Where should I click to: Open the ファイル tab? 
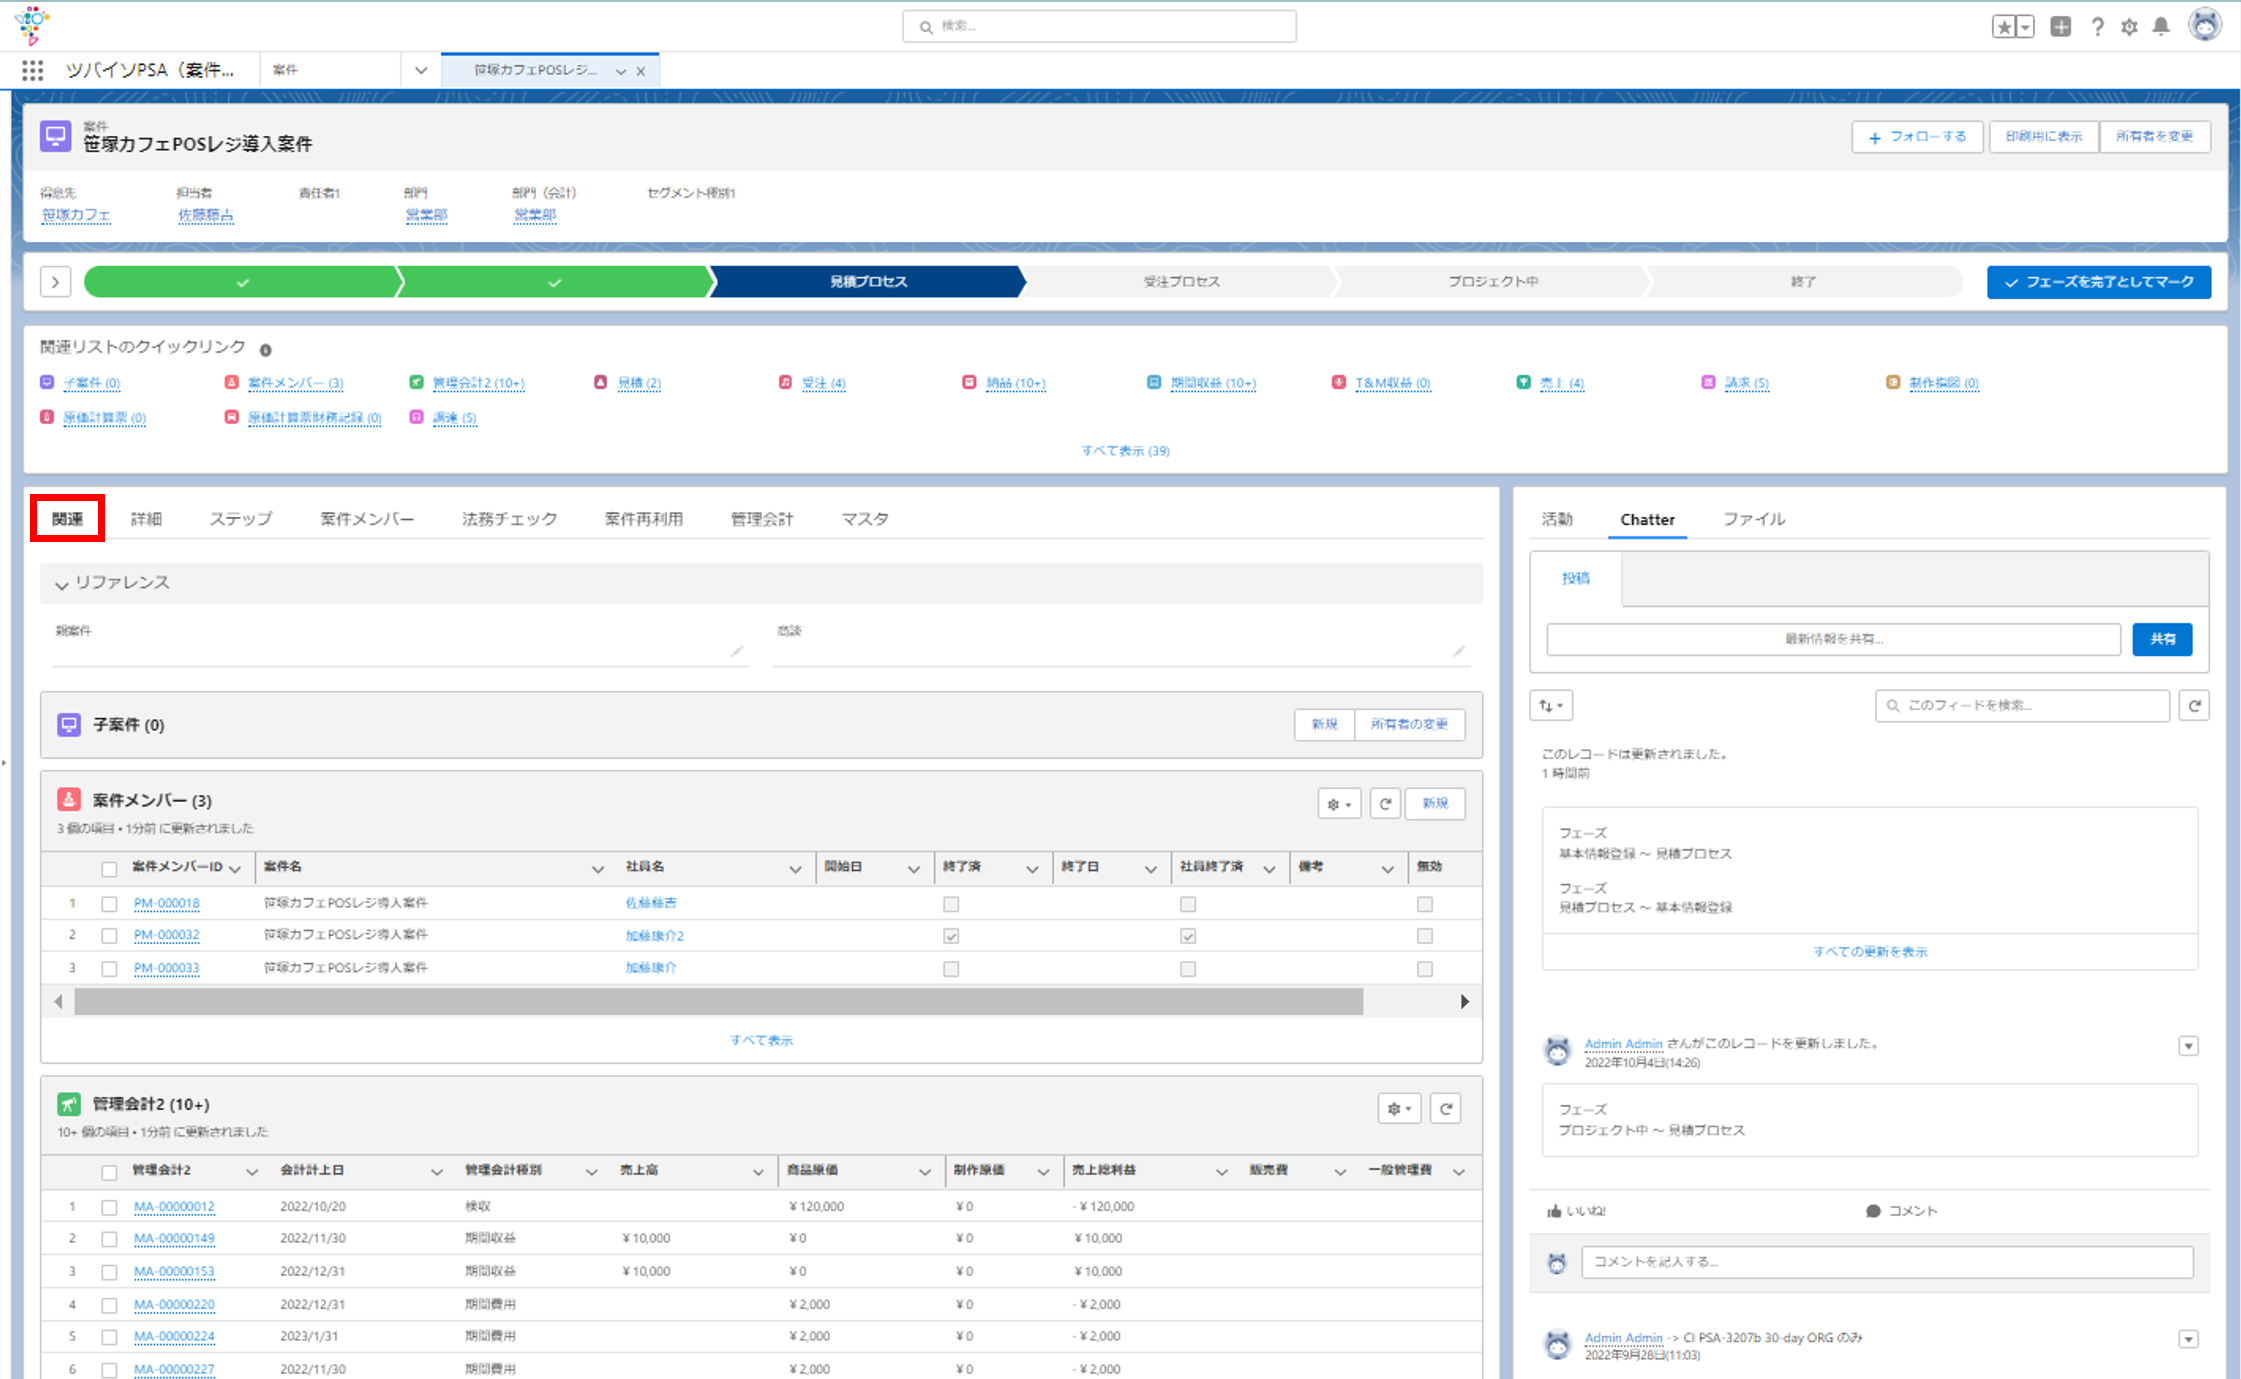tap(1754, 519)
